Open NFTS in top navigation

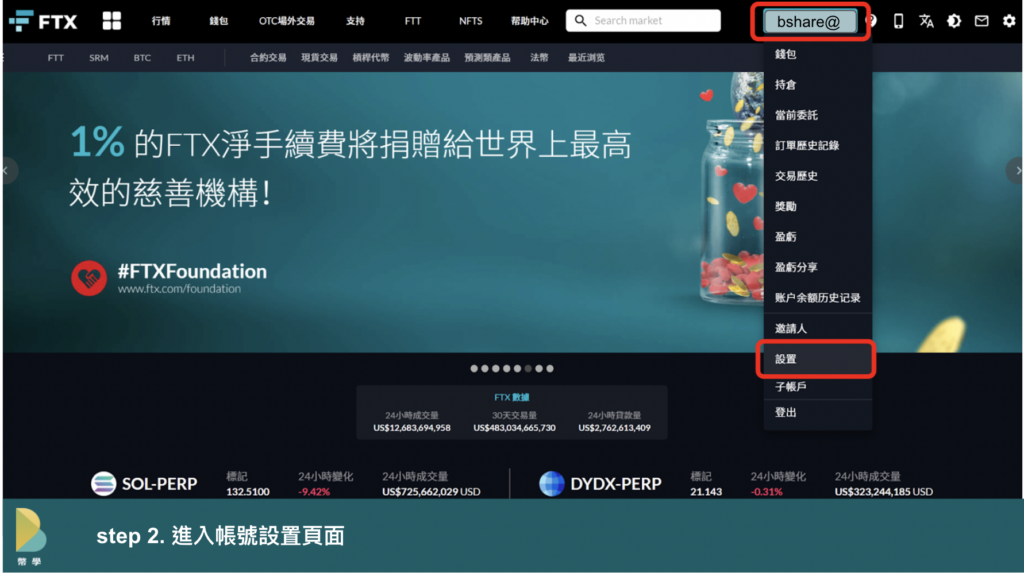point(470,21)
